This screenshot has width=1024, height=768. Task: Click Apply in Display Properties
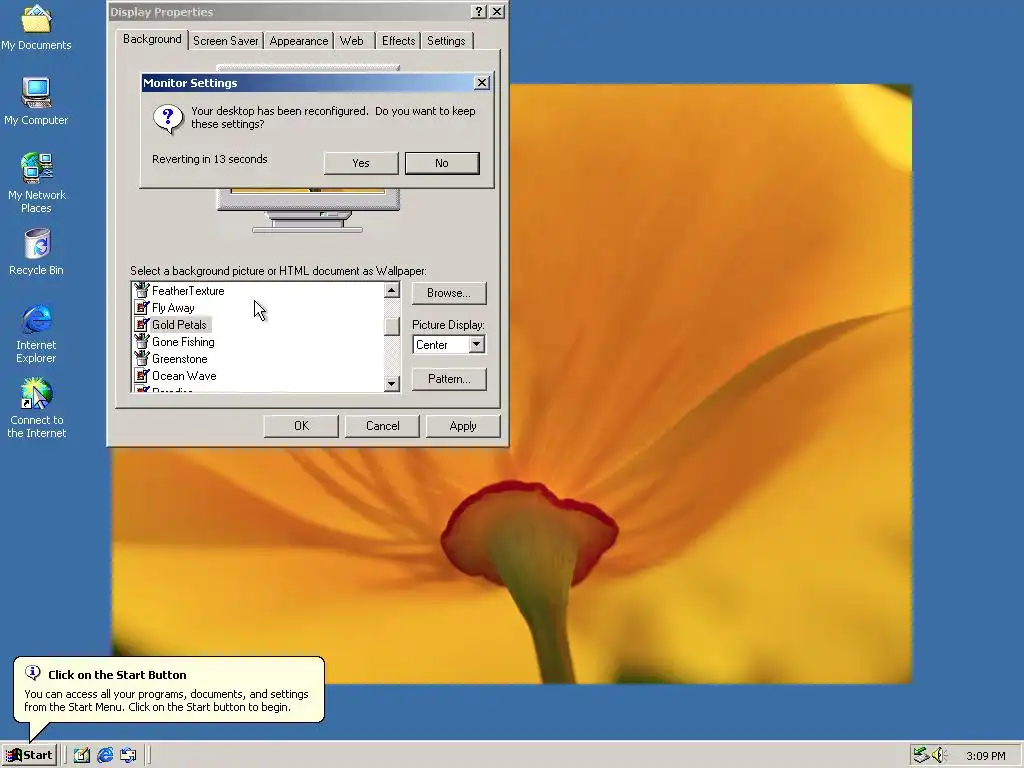click(463, 426)
